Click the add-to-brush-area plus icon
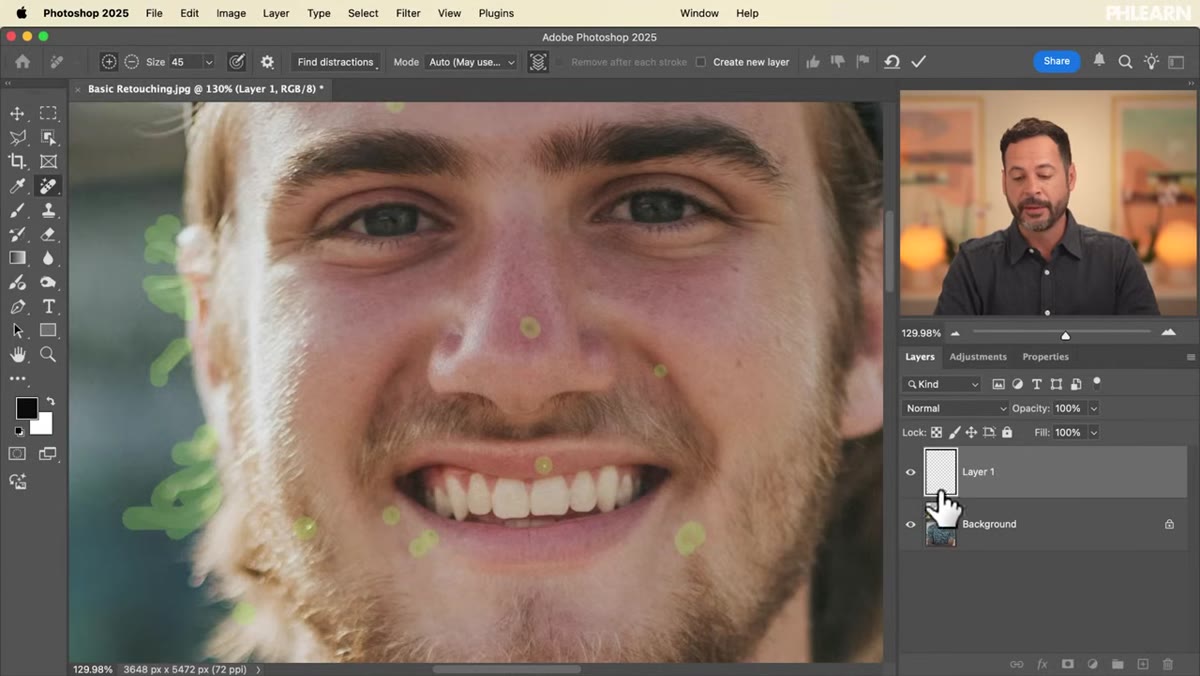Screen dimensions: 1200x676 click(x=109, y=62)
